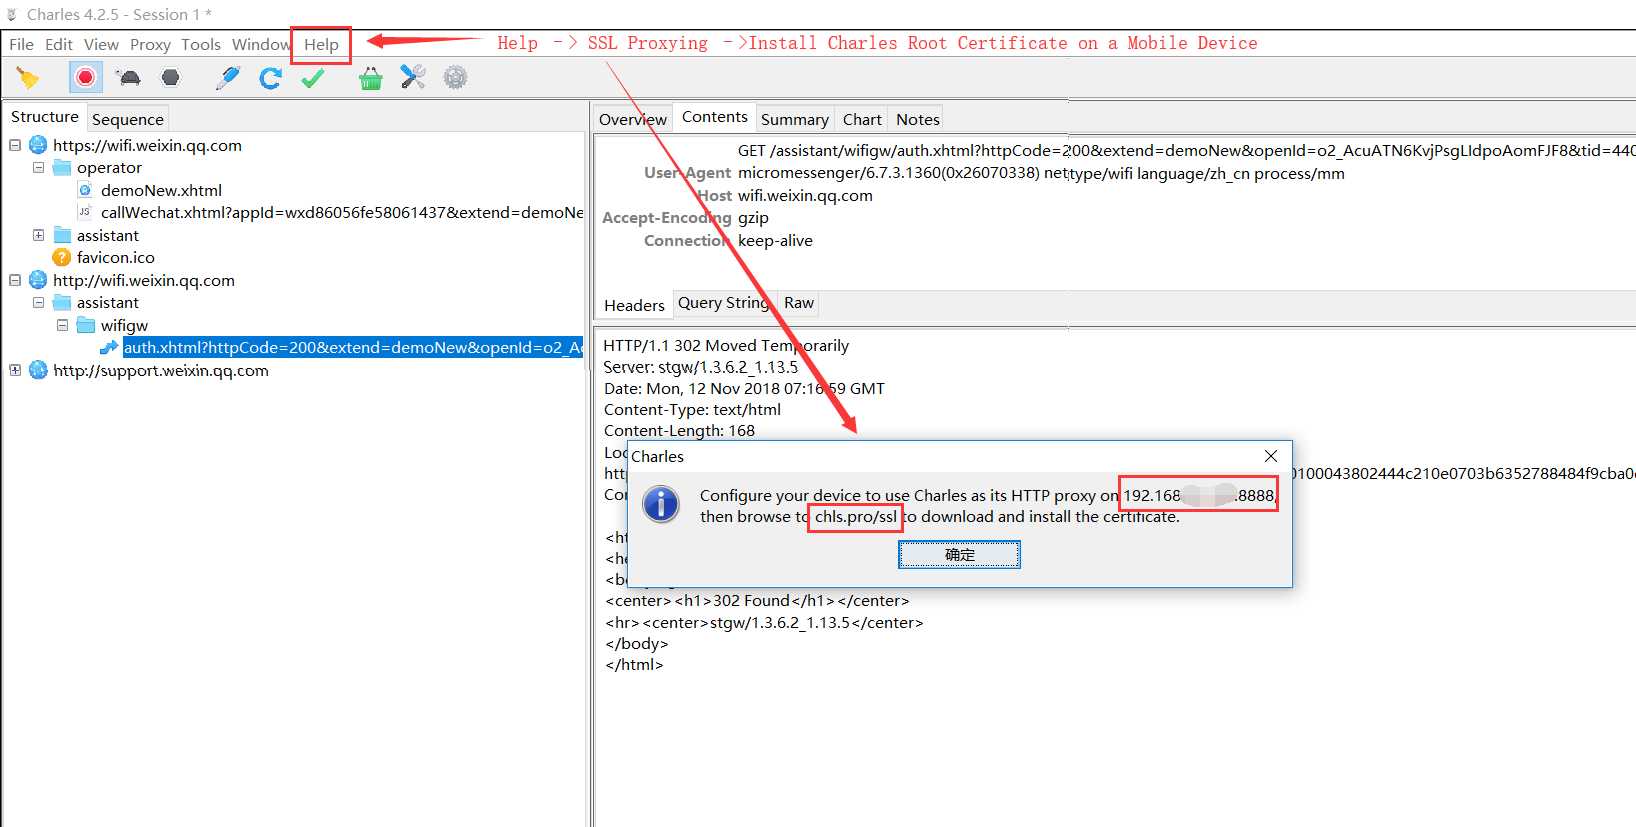
Task: Click the pen Compose icon
Action: [x=228, y=78]
